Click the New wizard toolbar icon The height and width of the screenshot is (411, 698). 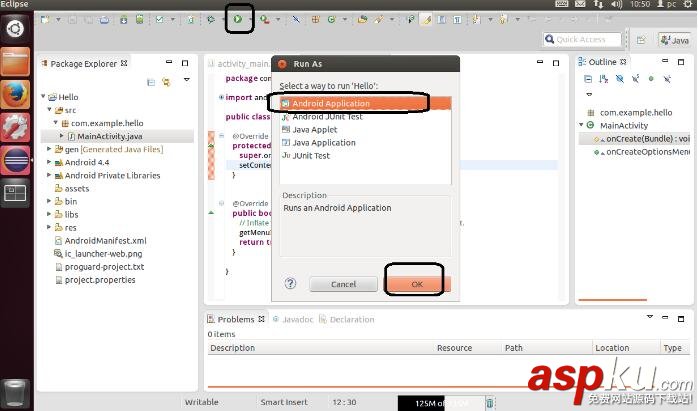click(45, 20)
